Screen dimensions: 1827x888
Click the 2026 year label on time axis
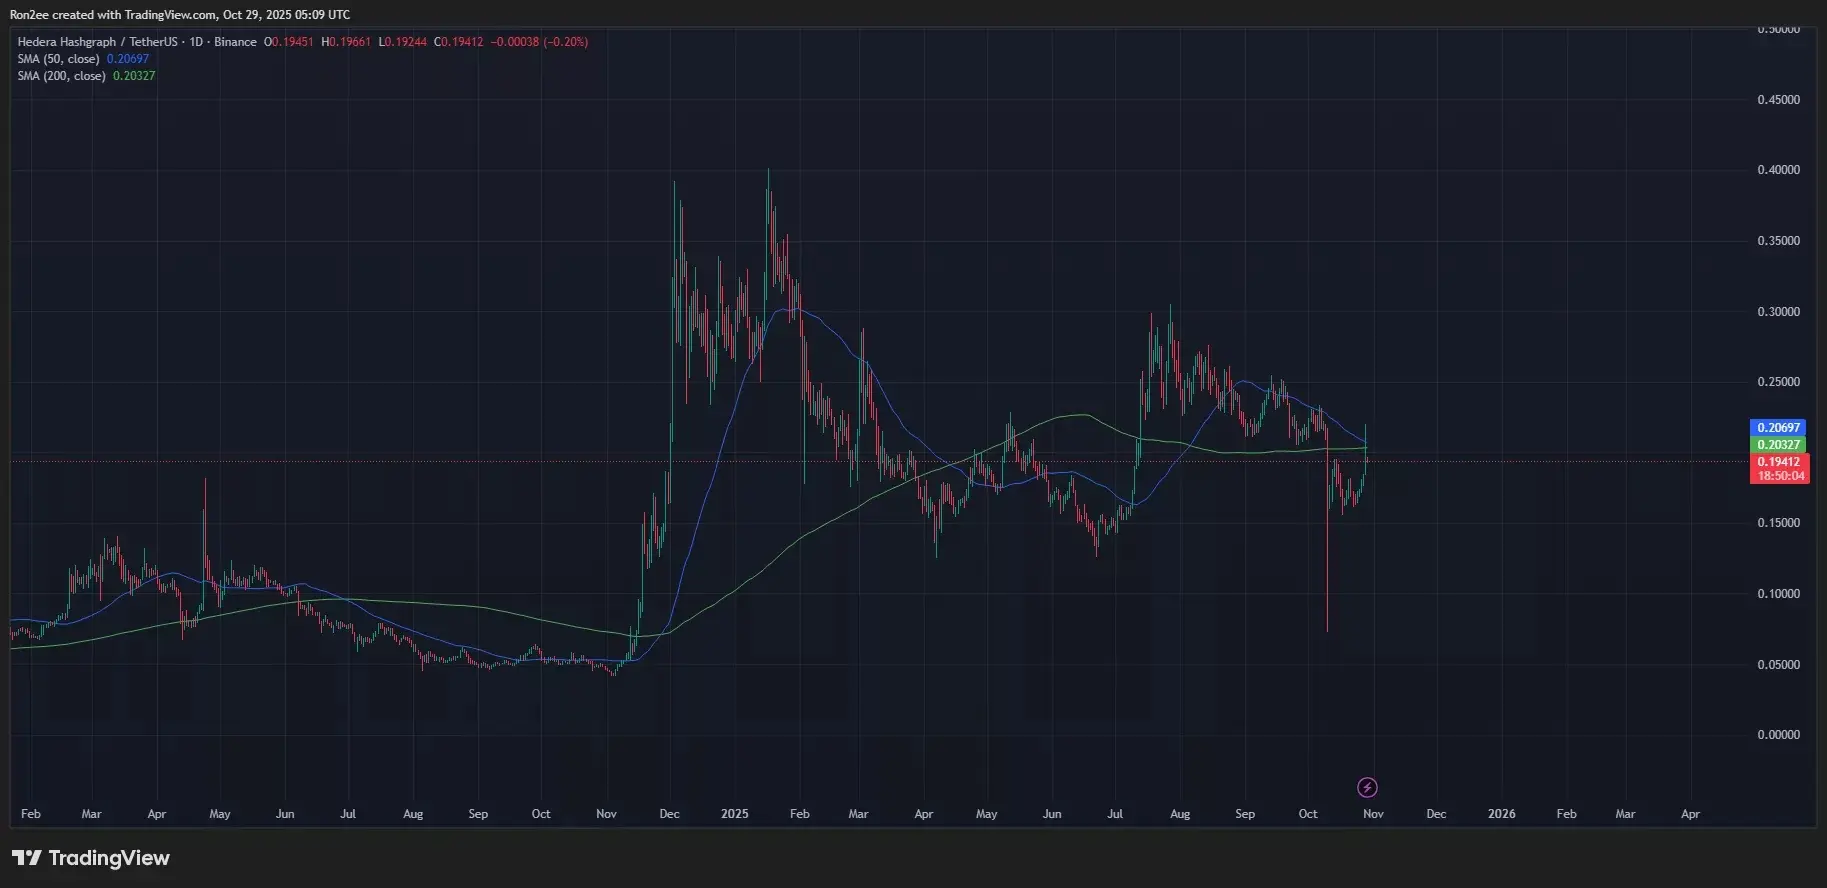1501,814
